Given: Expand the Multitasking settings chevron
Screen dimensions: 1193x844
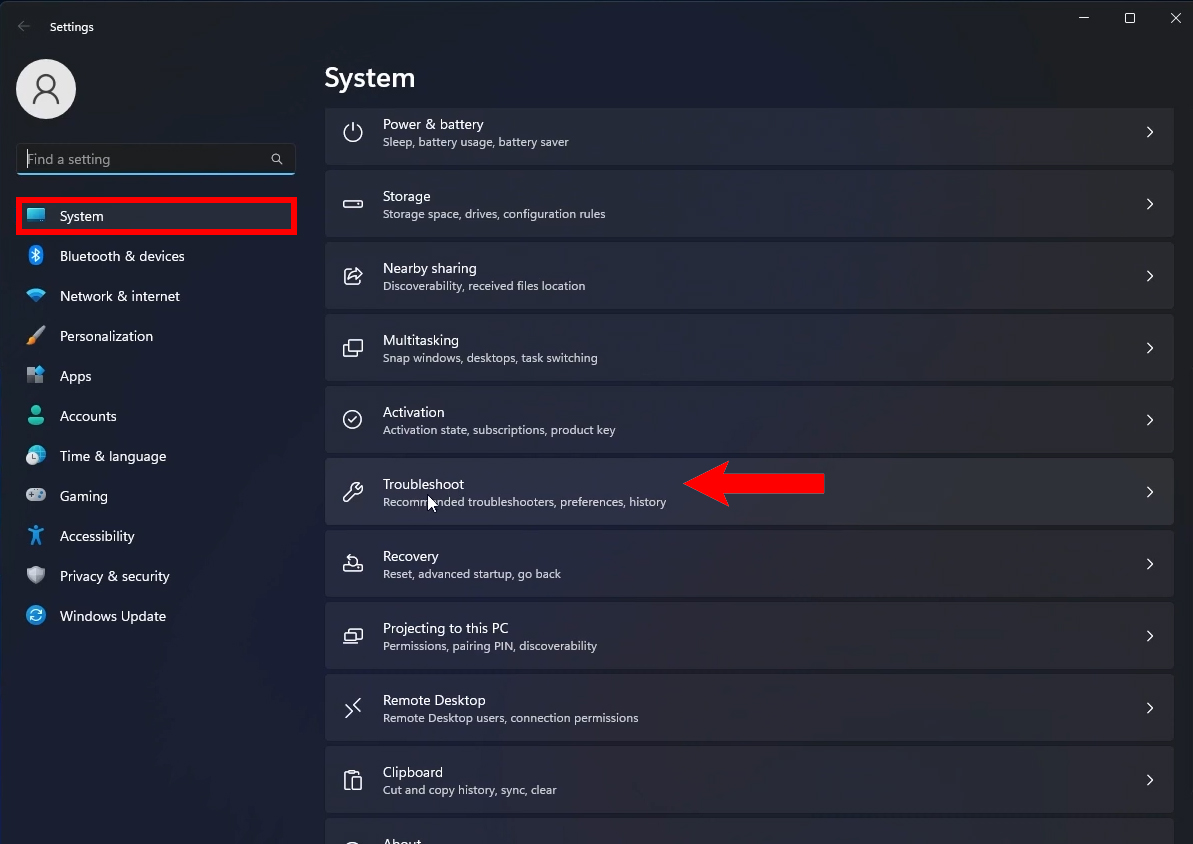Looking at the screenshot, I should tap(1149, 348).
